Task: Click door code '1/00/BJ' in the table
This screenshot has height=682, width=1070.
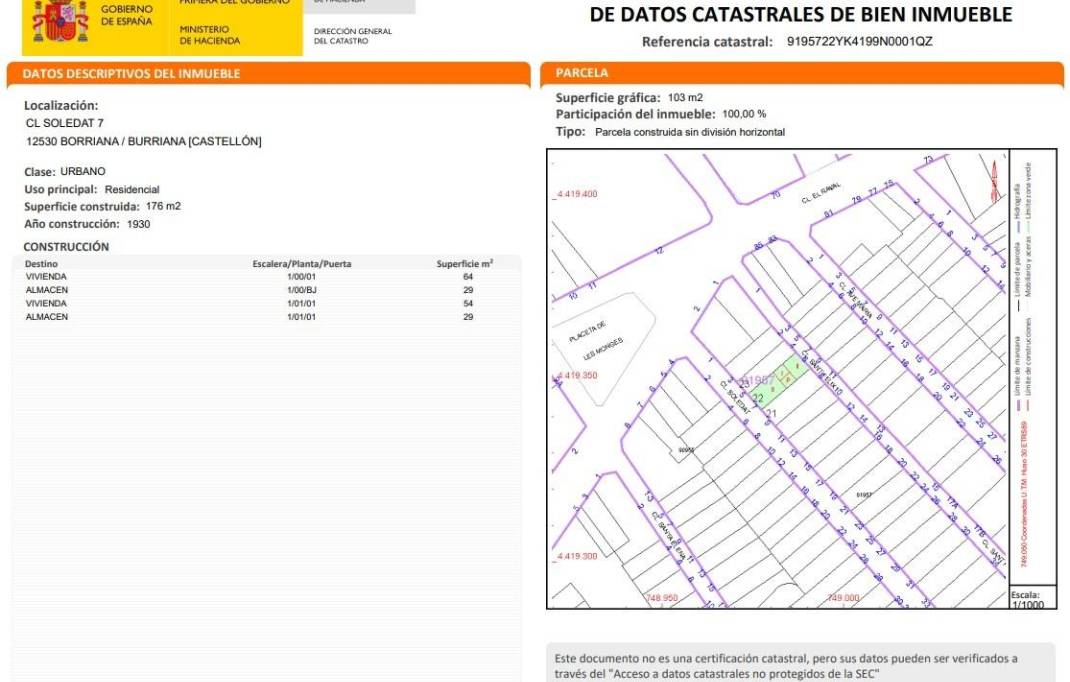Action: [x=302, y=290]
